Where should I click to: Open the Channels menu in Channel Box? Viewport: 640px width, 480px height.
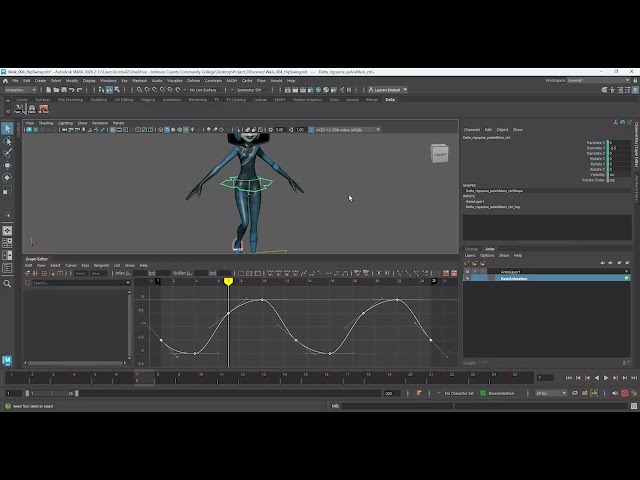[472, 130]
